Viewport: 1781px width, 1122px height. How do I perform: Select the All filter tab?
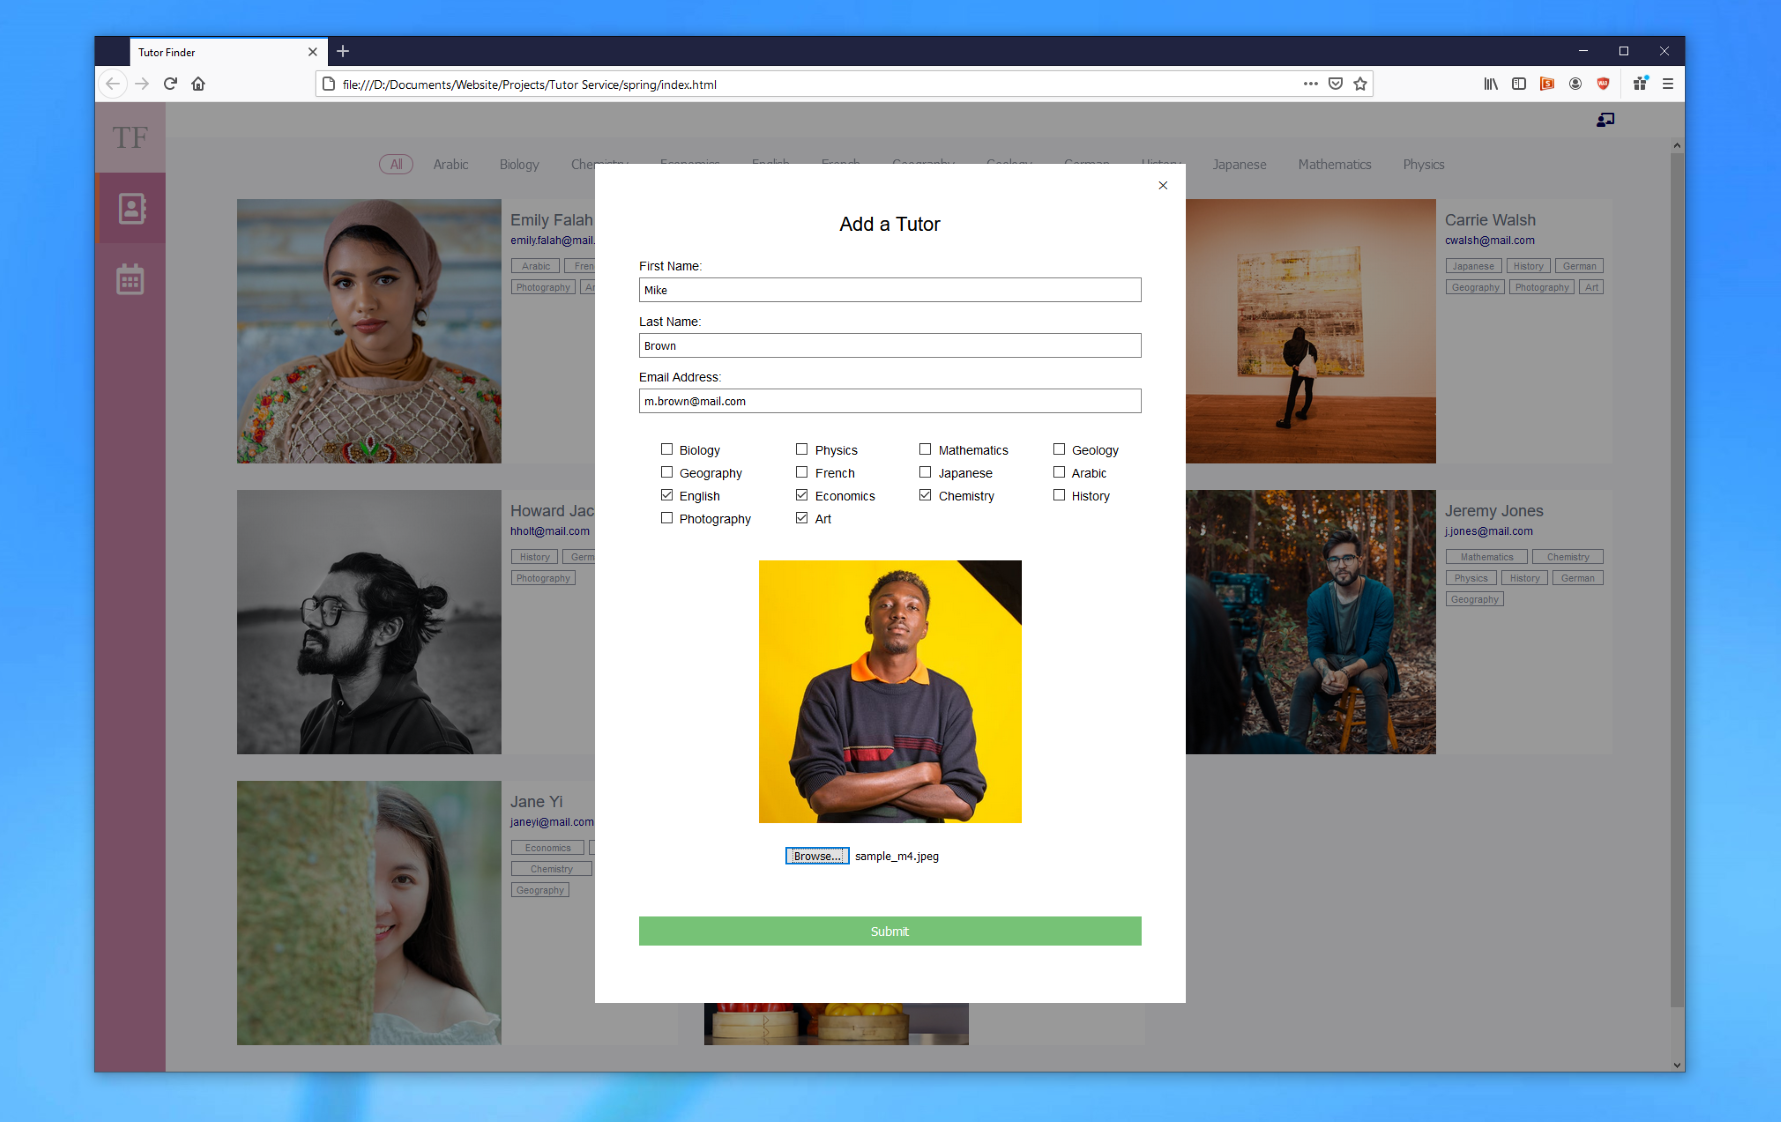coord(396,164)
